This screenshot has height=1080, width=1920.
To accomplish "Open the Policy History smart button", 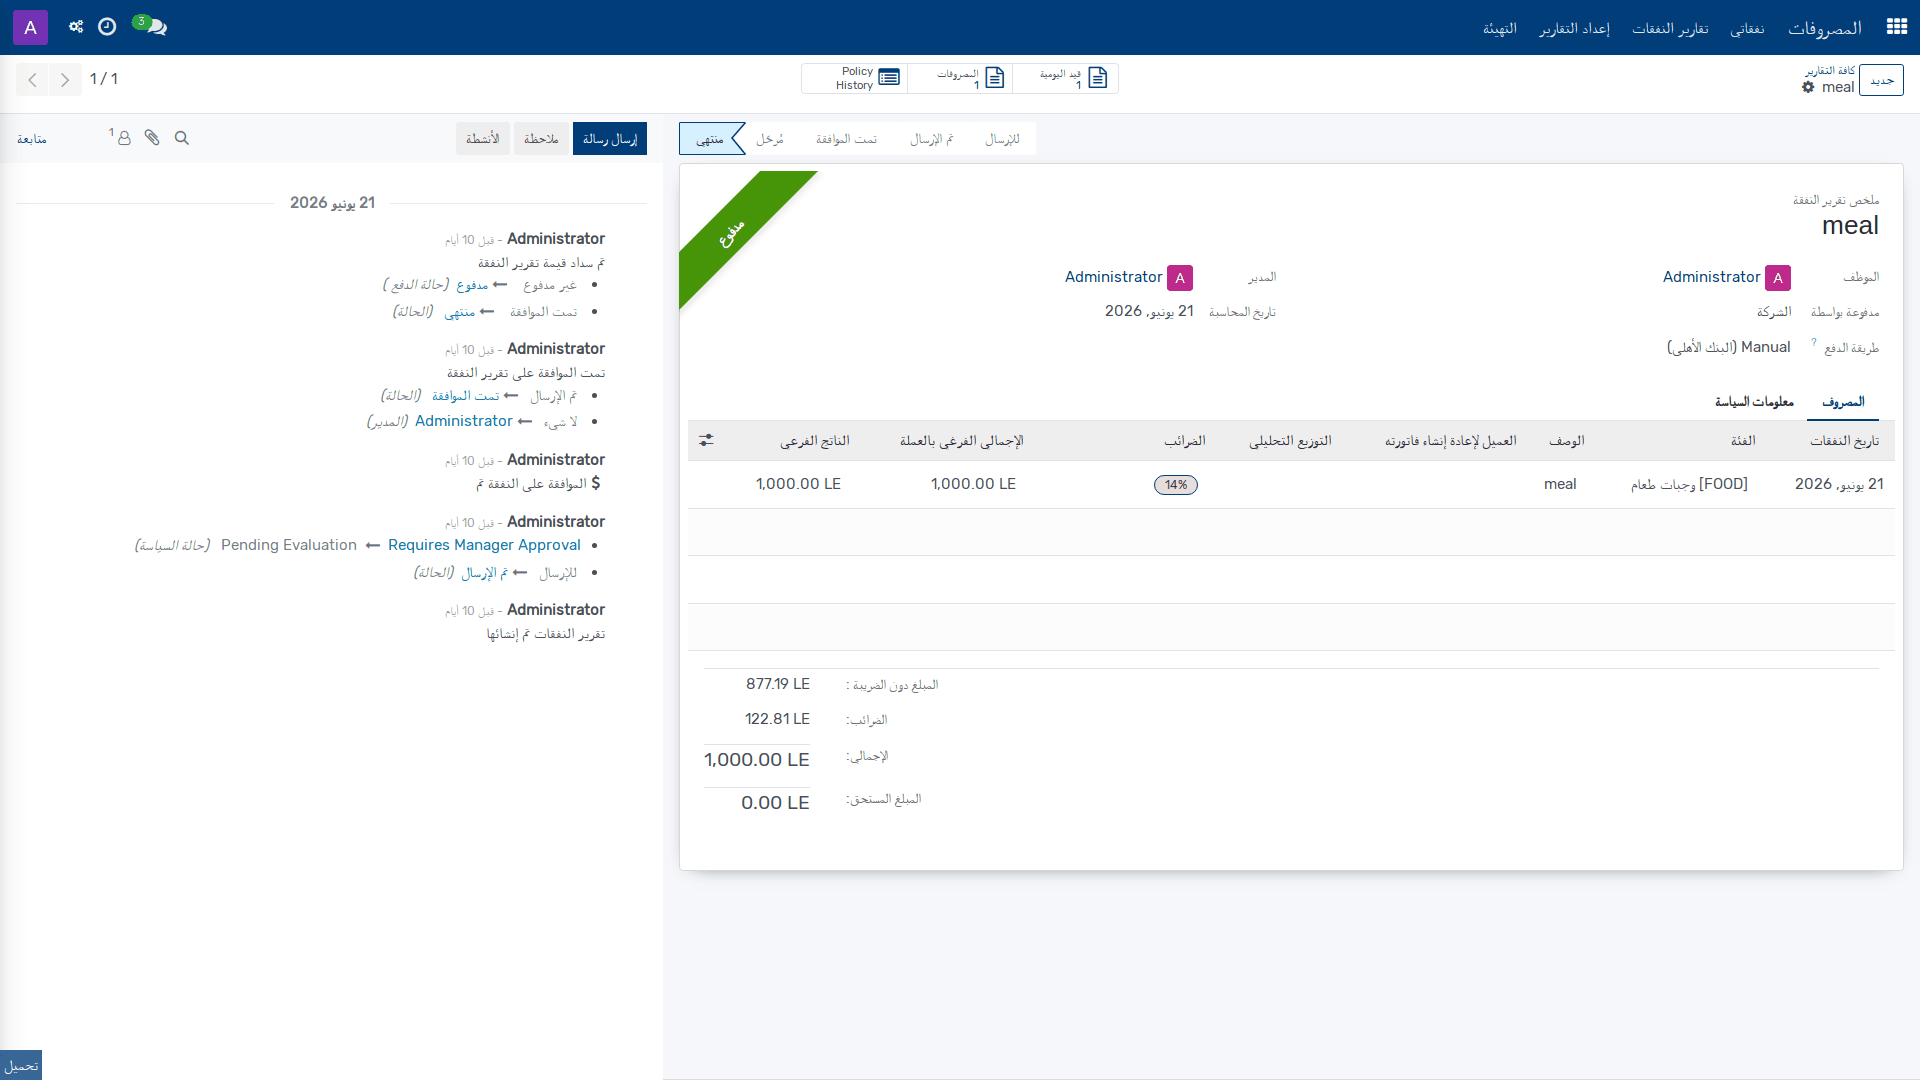I will coord(855,78).
